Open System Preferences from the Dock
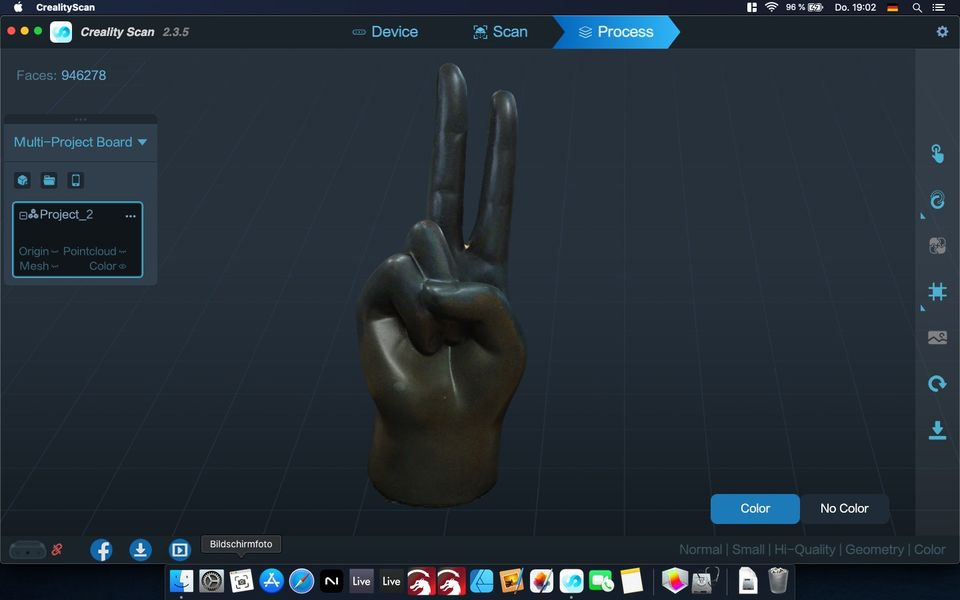Screen dimensions: 960x600 (211, 580)
